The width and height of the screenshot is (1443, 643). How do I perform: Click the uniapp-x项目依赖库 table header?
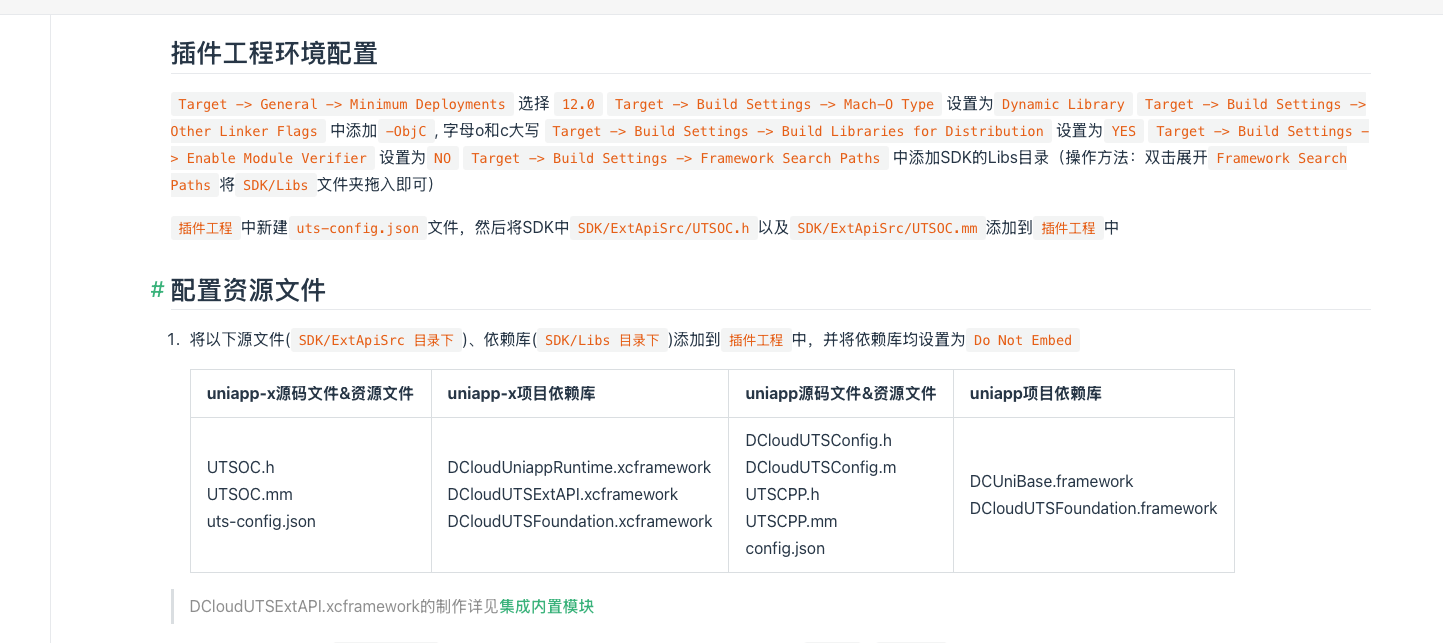coord(521,394)
